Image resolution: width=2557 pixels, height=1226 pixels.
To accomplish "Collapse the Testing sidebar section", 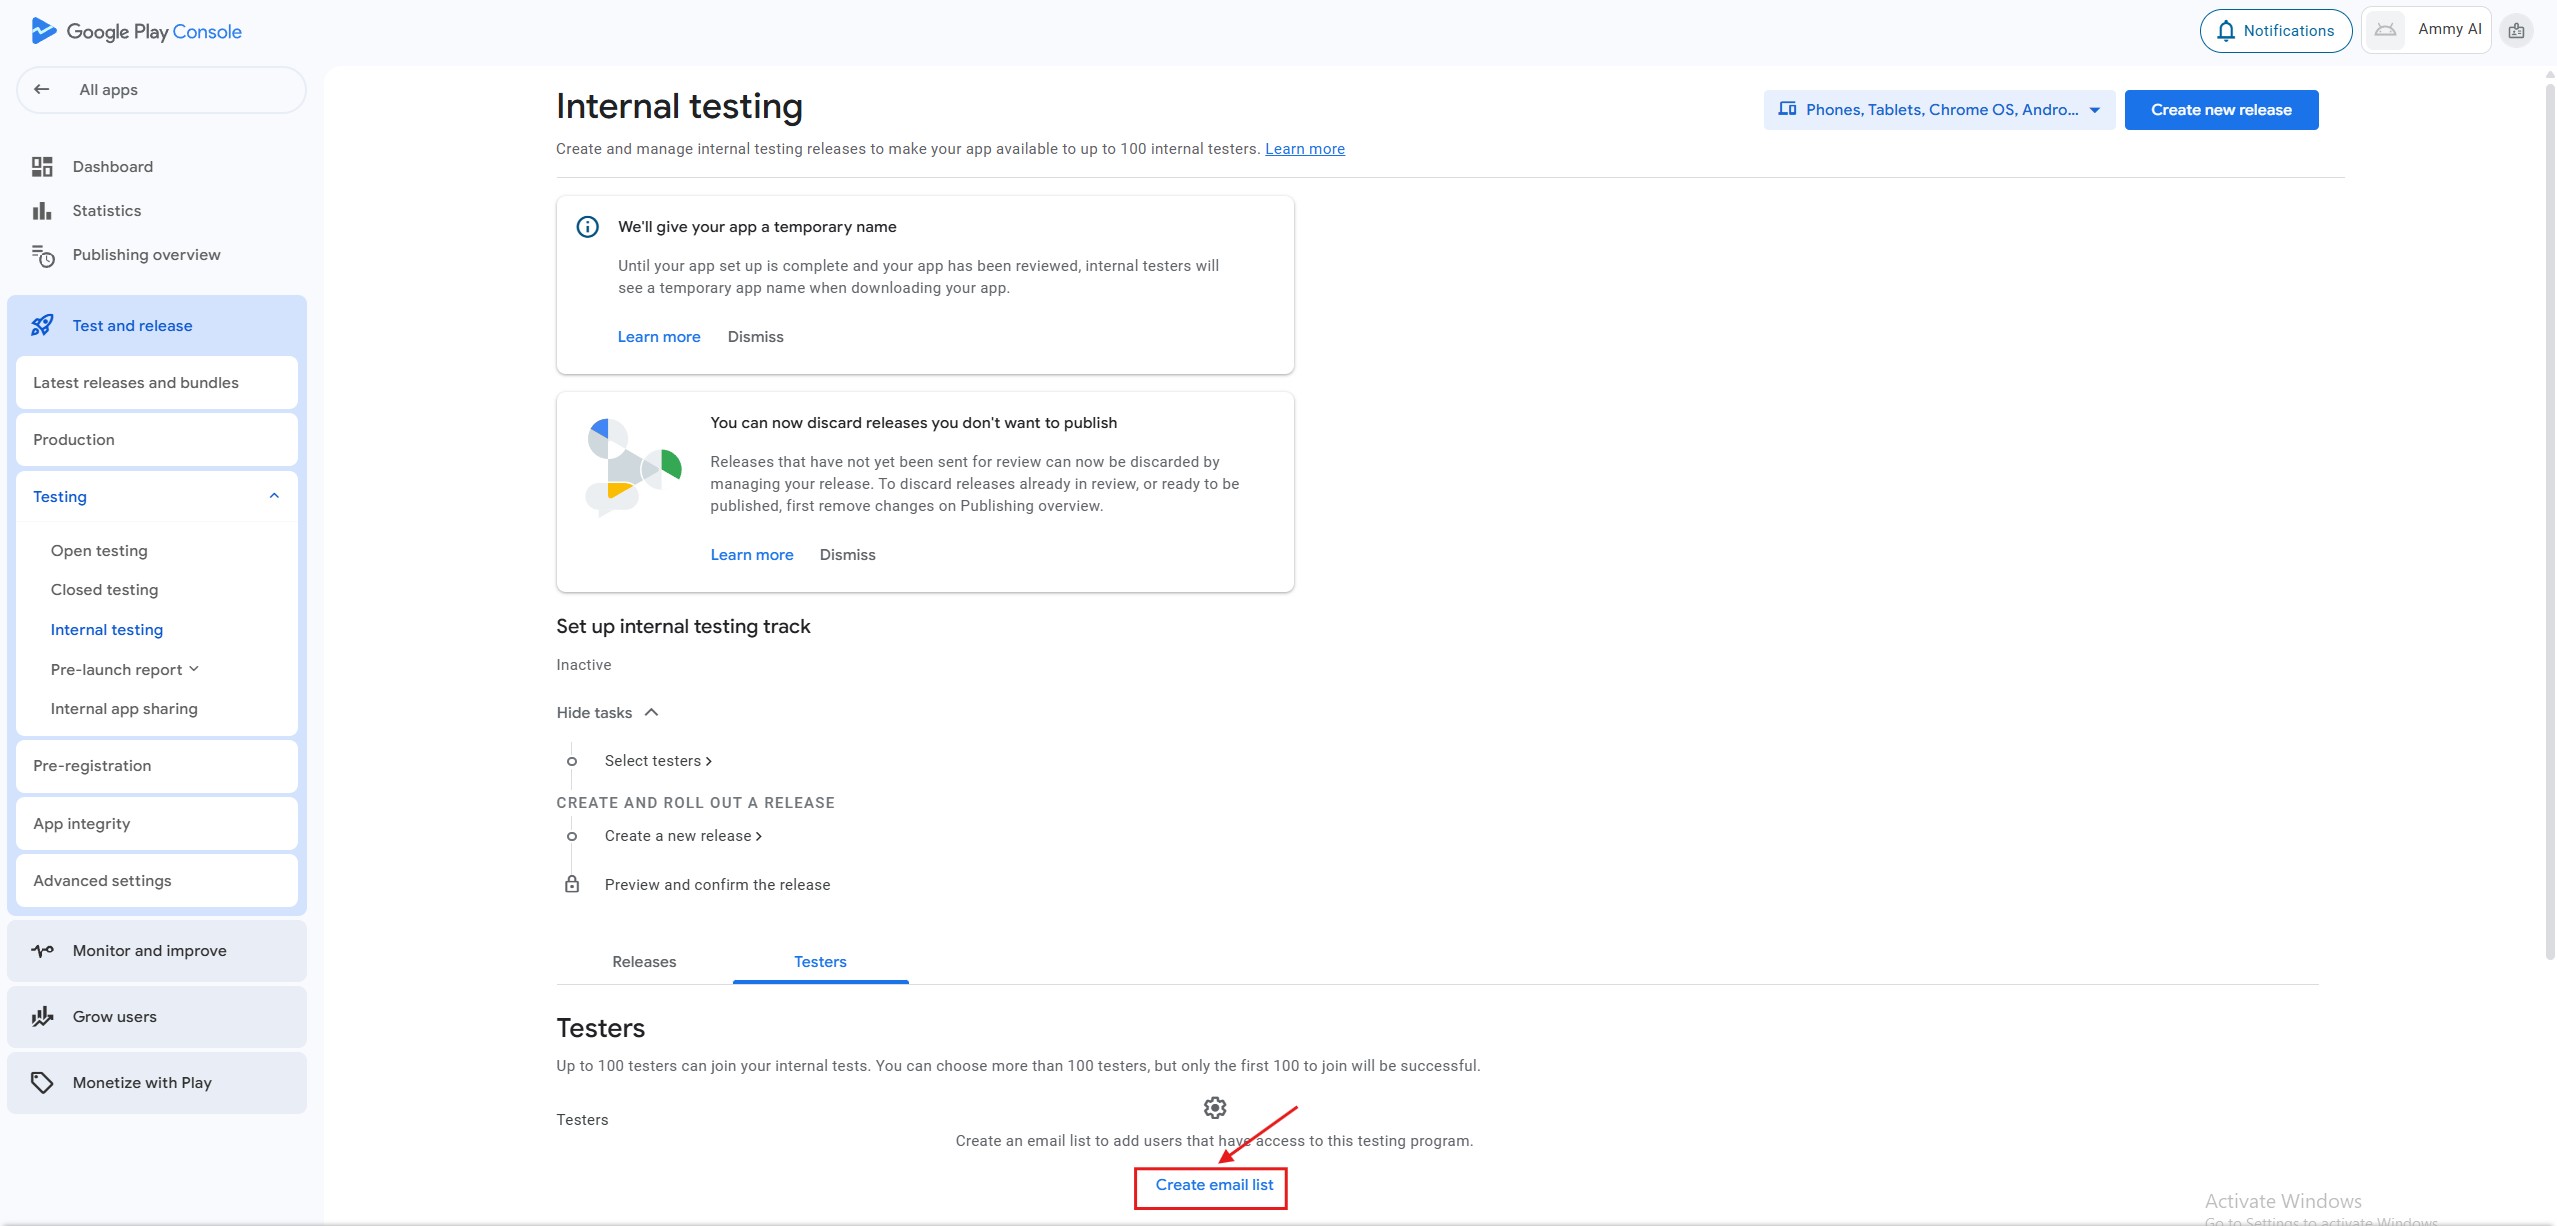I will pyautogui.click(x=274, y=496).
